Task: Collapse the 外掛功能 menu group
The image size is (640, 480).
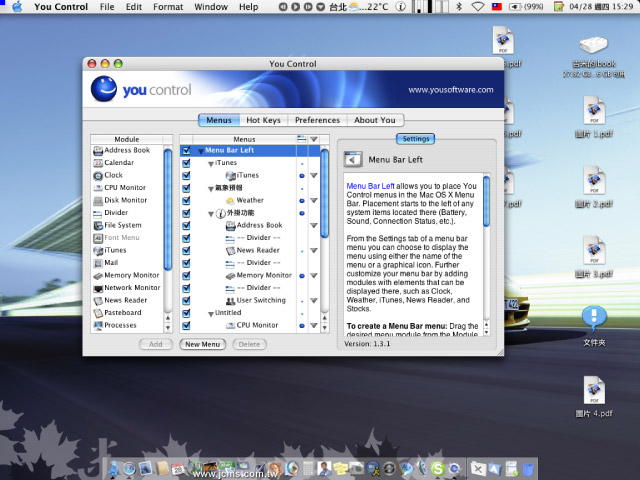Action: (211, 213)
